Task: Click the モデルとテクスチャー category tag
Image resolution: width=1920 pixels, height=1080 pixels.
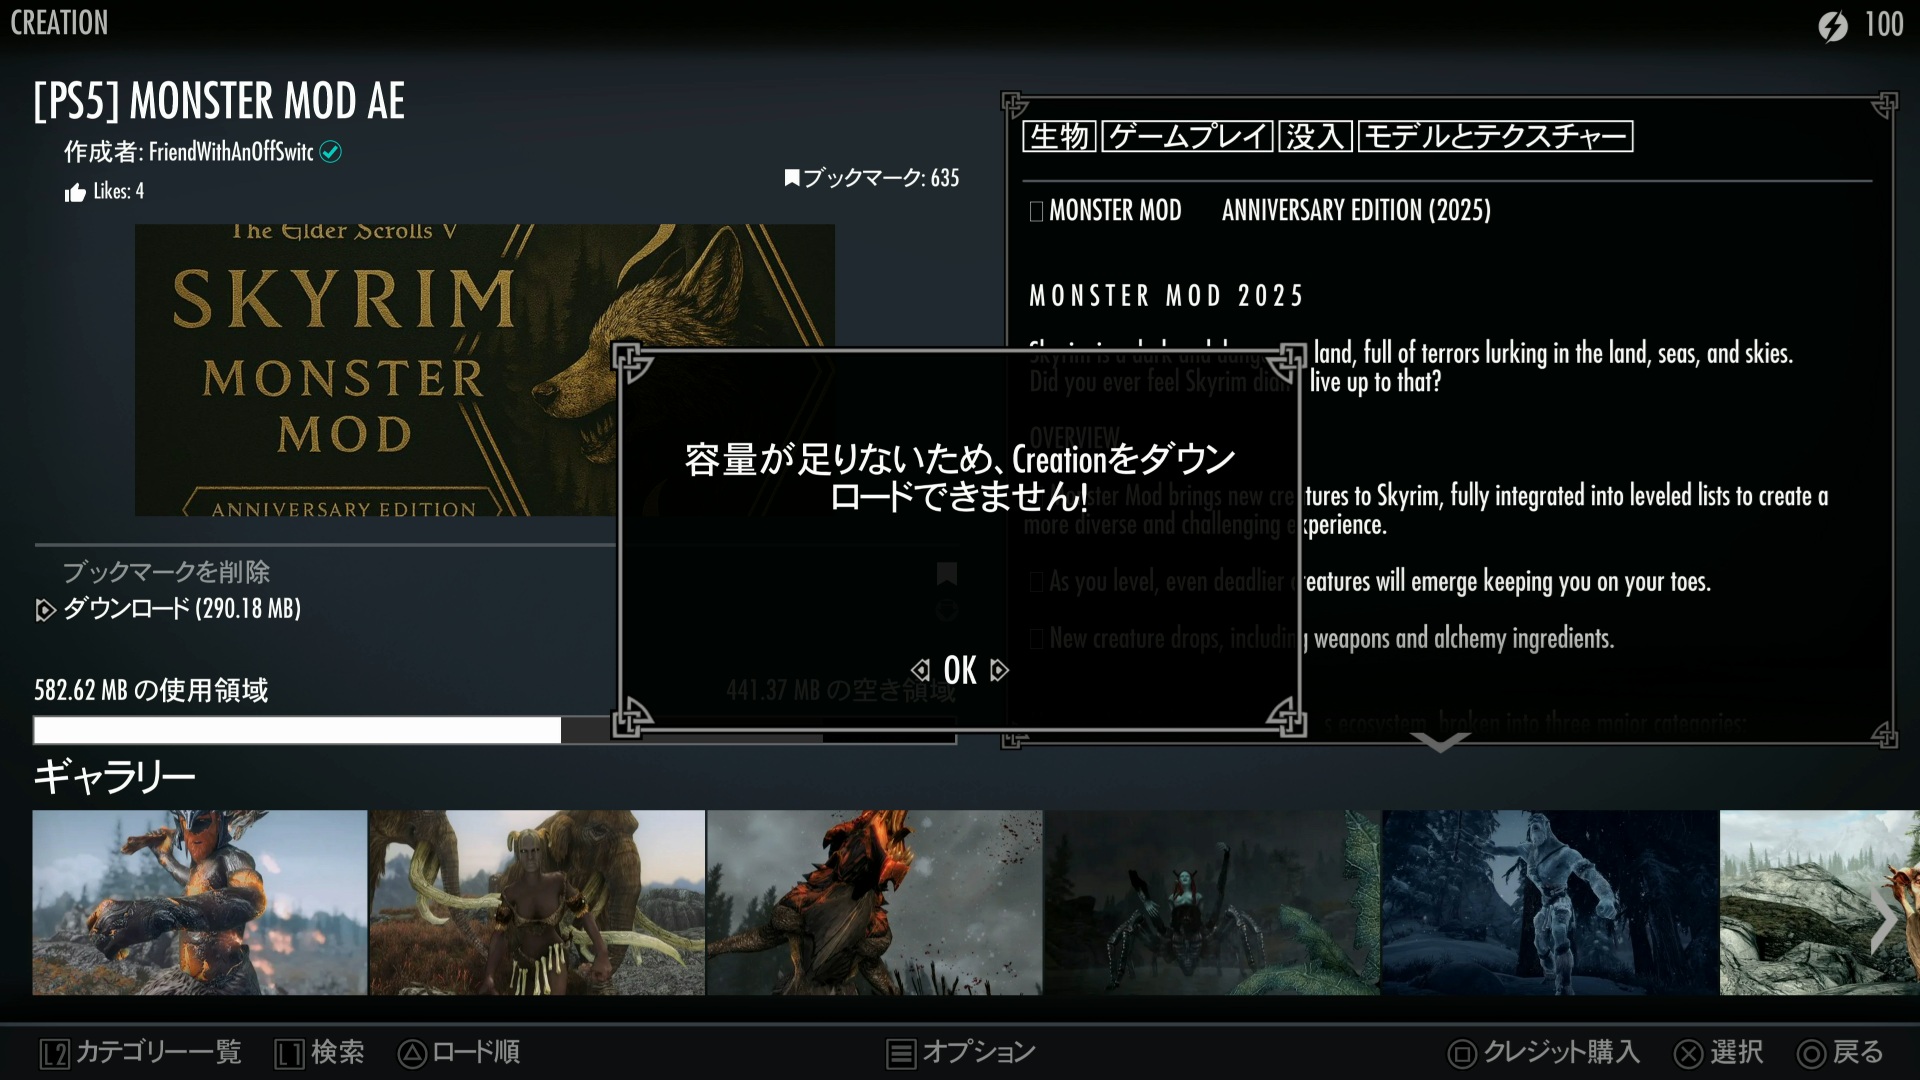Action: tap(1495, 136)
